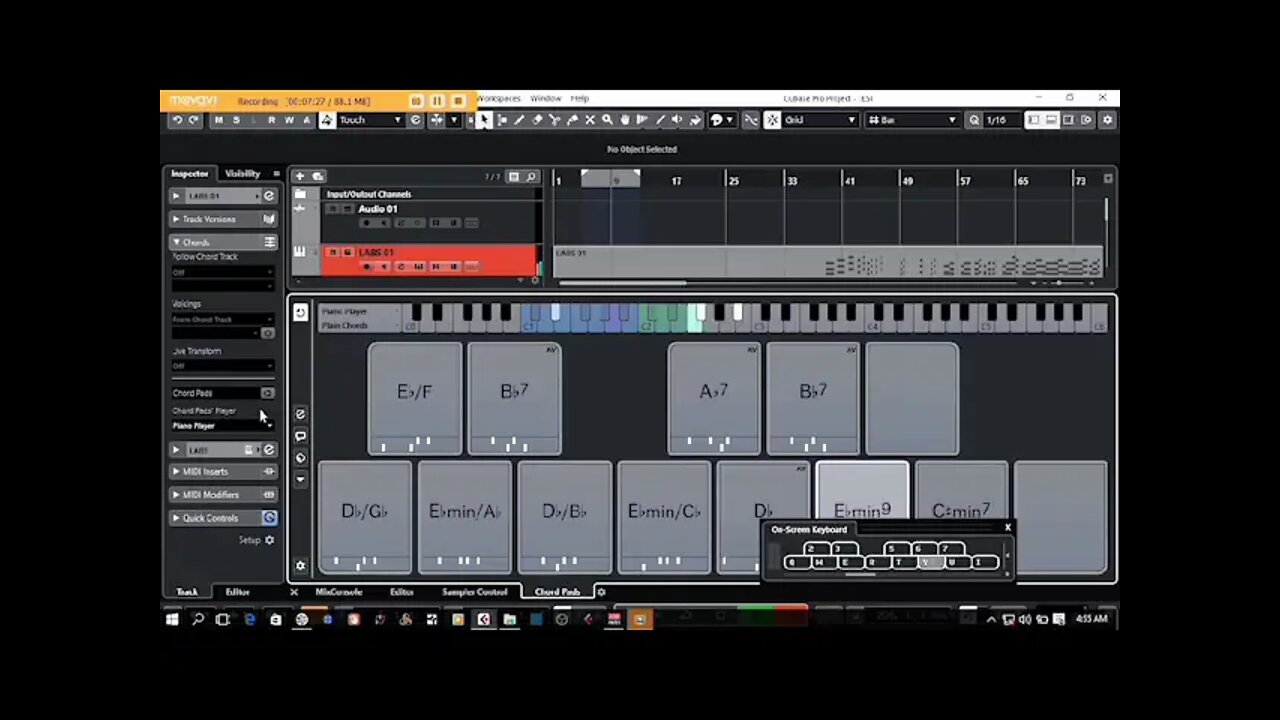Click the Chord Pads tag icon
The width and height of the screenshot is (1280, 720).
[x=300, y=458]
